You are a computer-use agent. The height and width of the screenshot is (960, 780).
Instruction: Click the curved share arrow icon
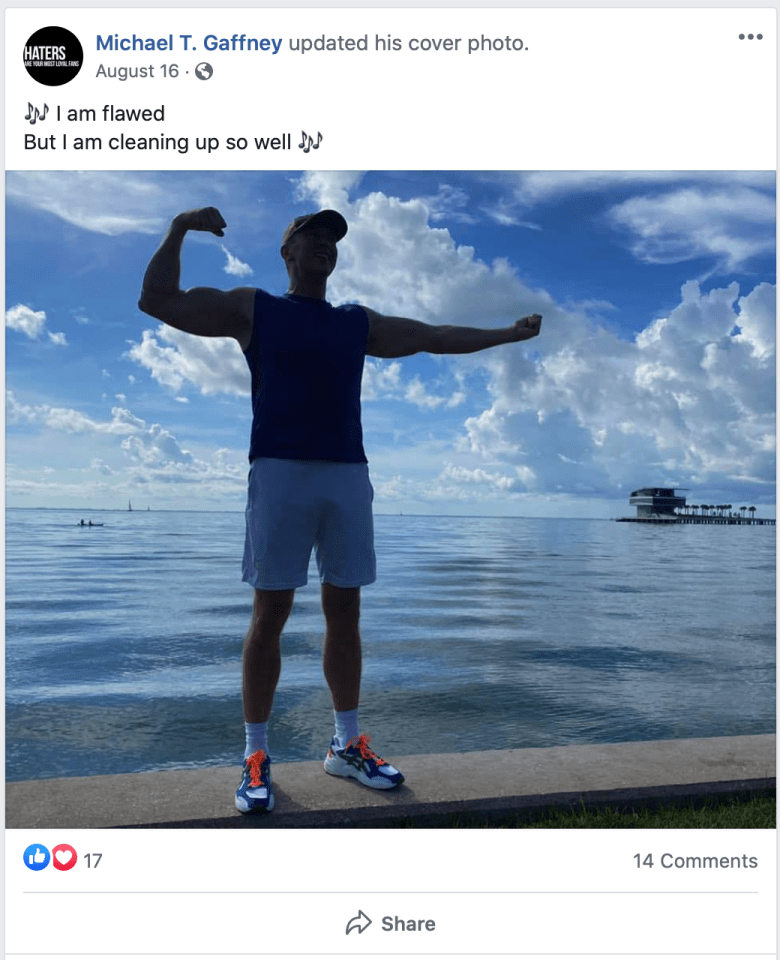(x=359, y=923)
